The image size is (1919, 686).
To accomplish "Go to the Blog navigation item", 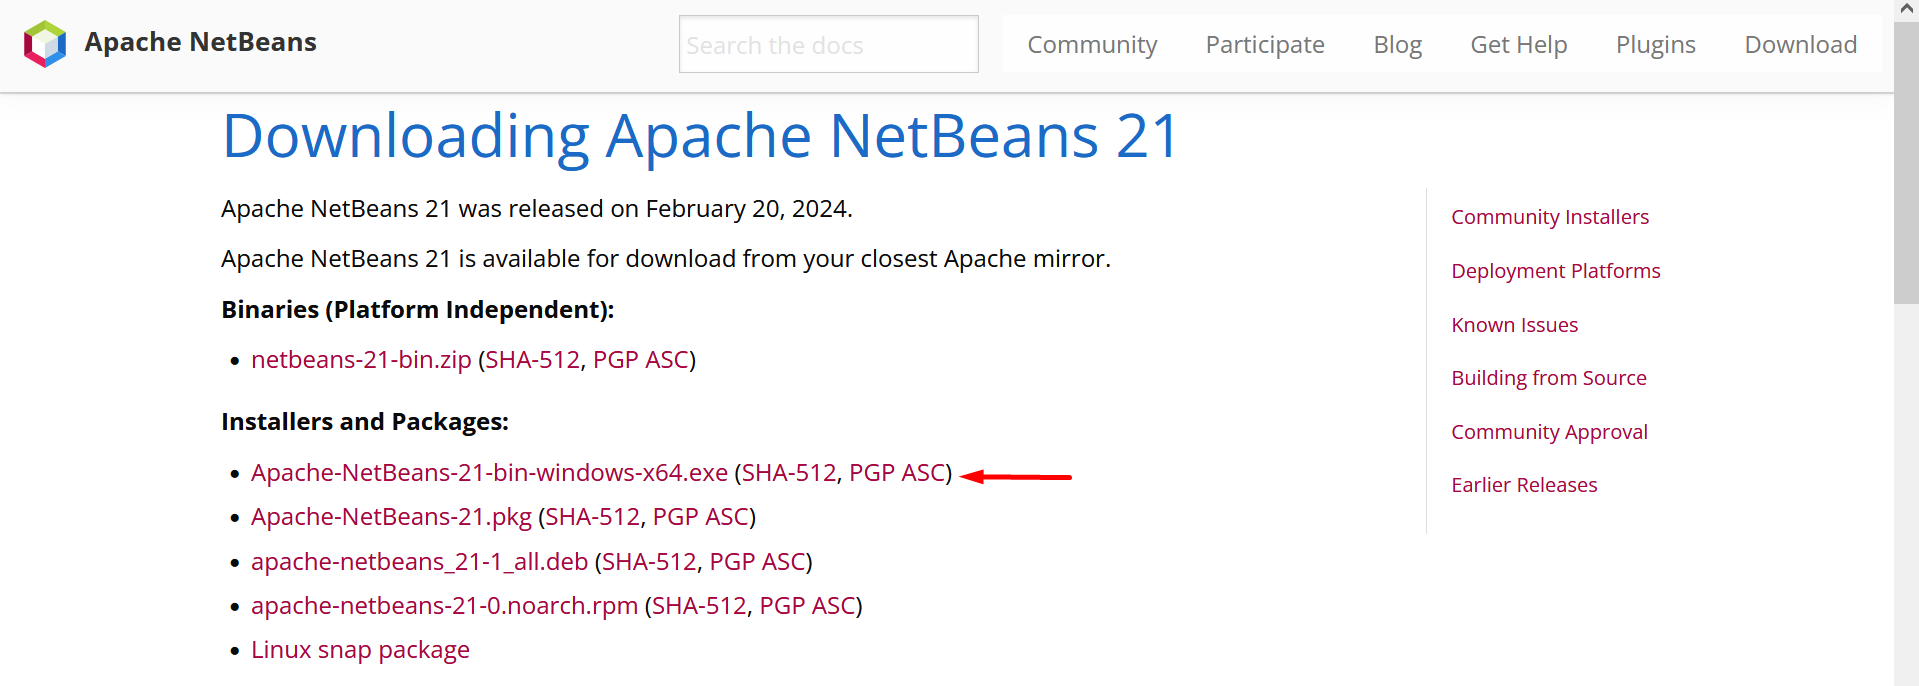I will pos(1397,45).
